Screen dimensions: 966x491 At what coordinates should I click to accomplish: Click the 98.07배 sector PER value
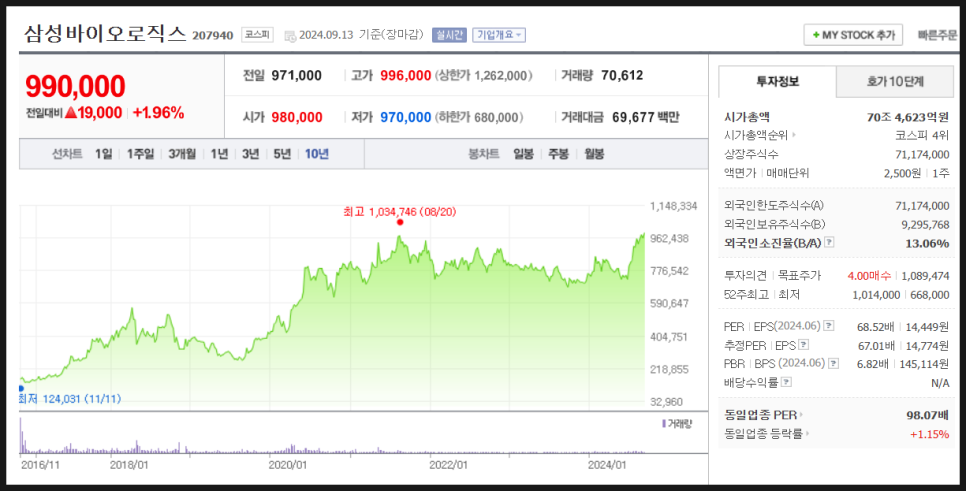pyautogui.click(x=928, y=415)
